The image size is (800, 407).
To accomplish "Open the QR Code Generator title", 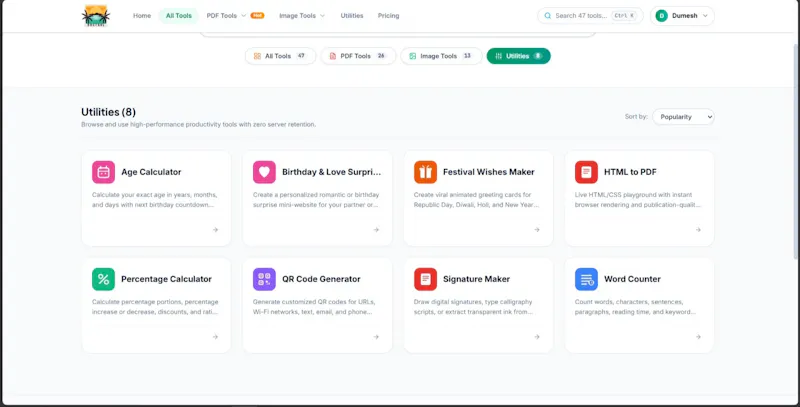I will click(321, 279).
